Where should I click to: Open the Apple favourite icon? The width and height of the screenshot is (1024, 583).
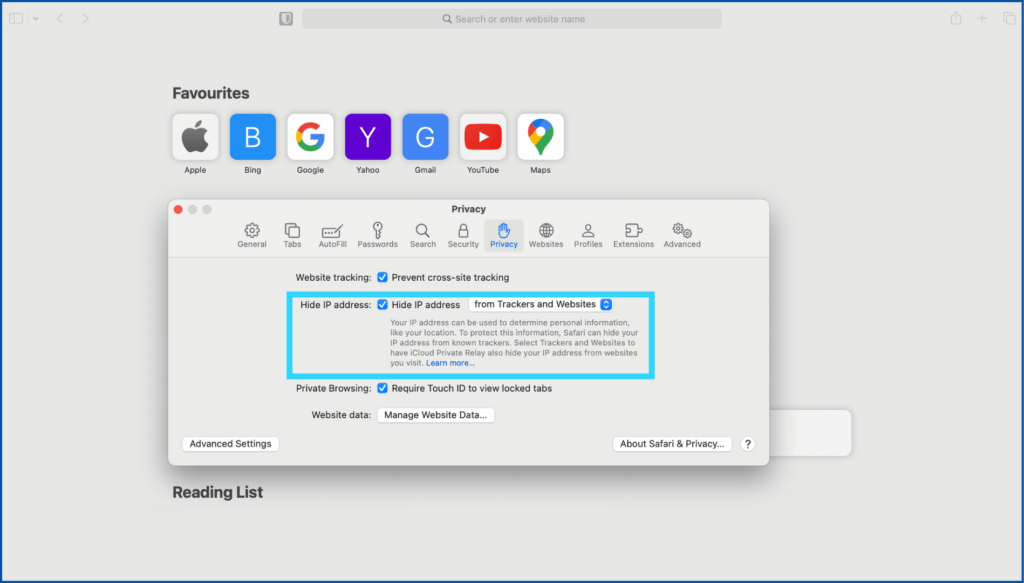click(195, 137)
